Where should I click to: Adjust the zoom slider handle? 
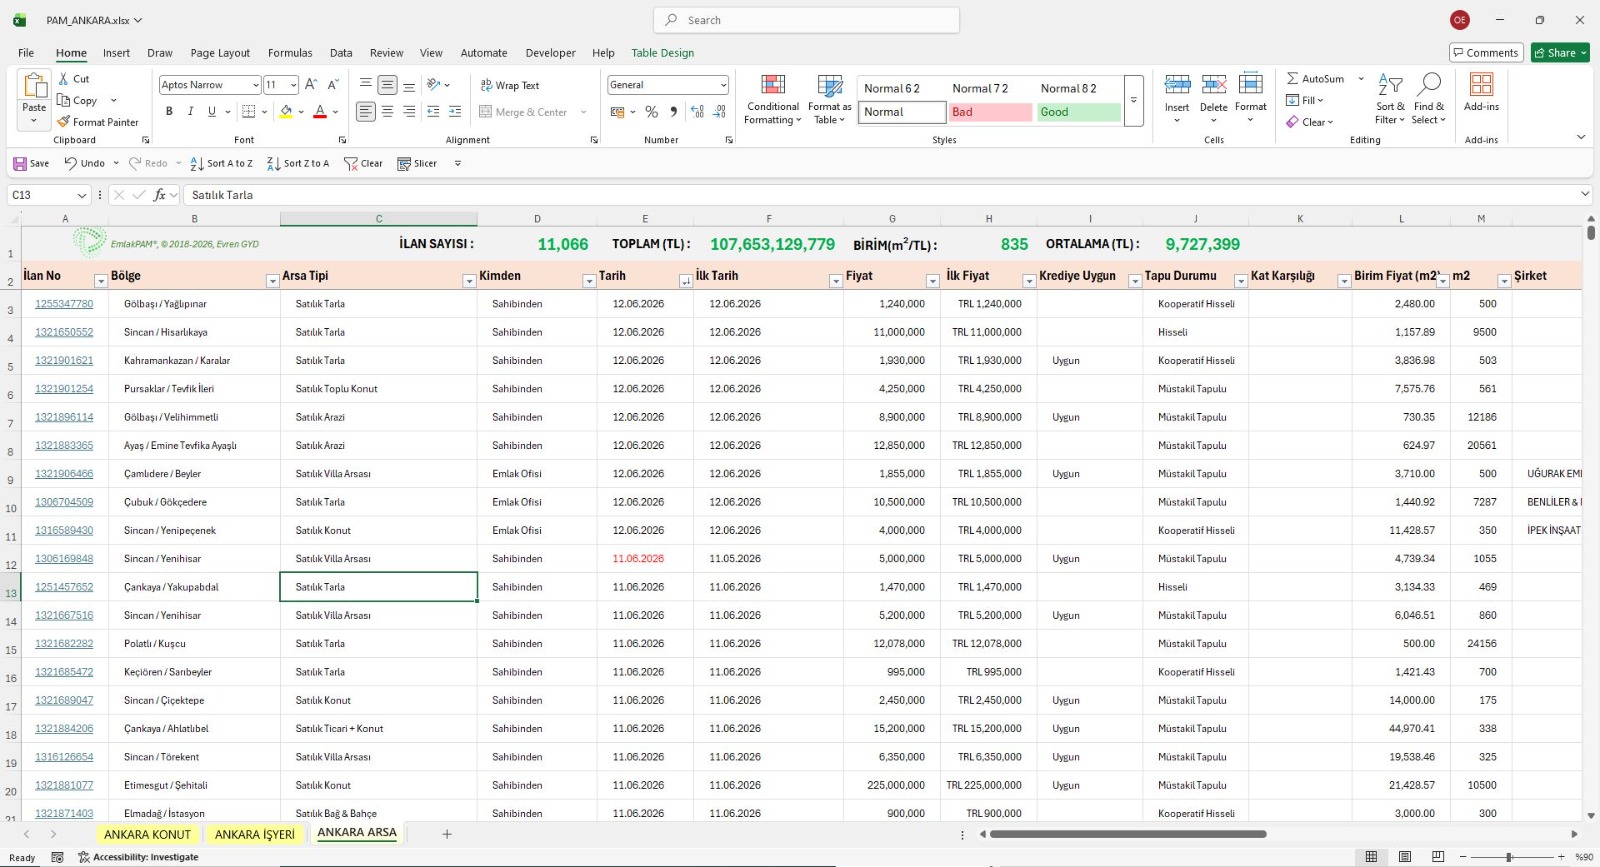(x=1509, y=857)
